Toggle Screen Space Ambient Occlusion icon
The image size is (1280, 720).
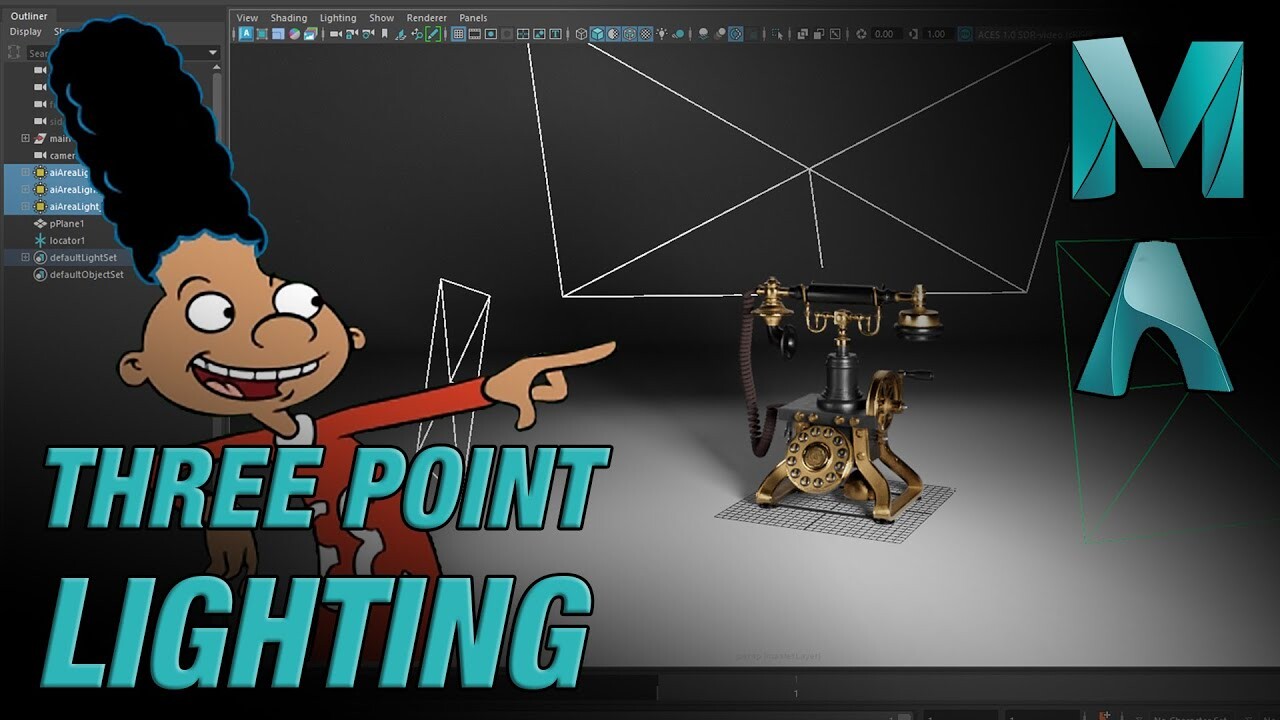click(x=702, y=34)
